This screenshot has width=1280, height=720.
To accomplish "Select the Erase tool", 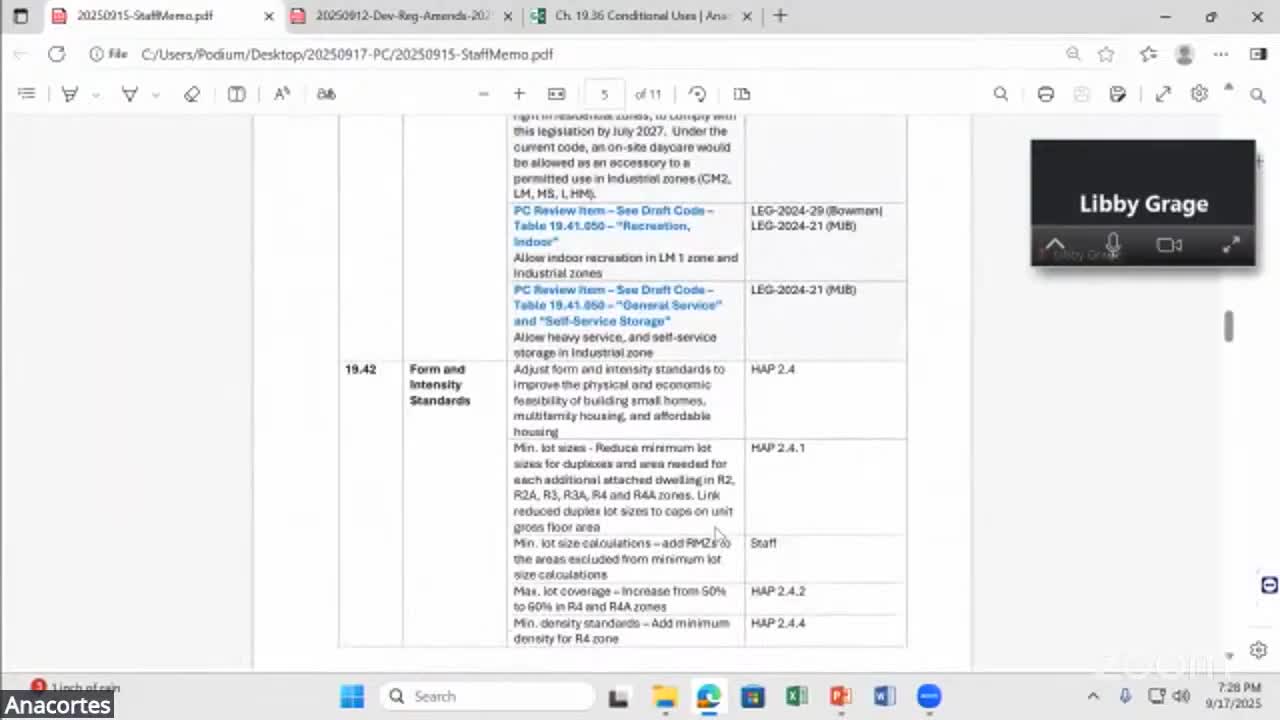I will (x=192, y=94).
